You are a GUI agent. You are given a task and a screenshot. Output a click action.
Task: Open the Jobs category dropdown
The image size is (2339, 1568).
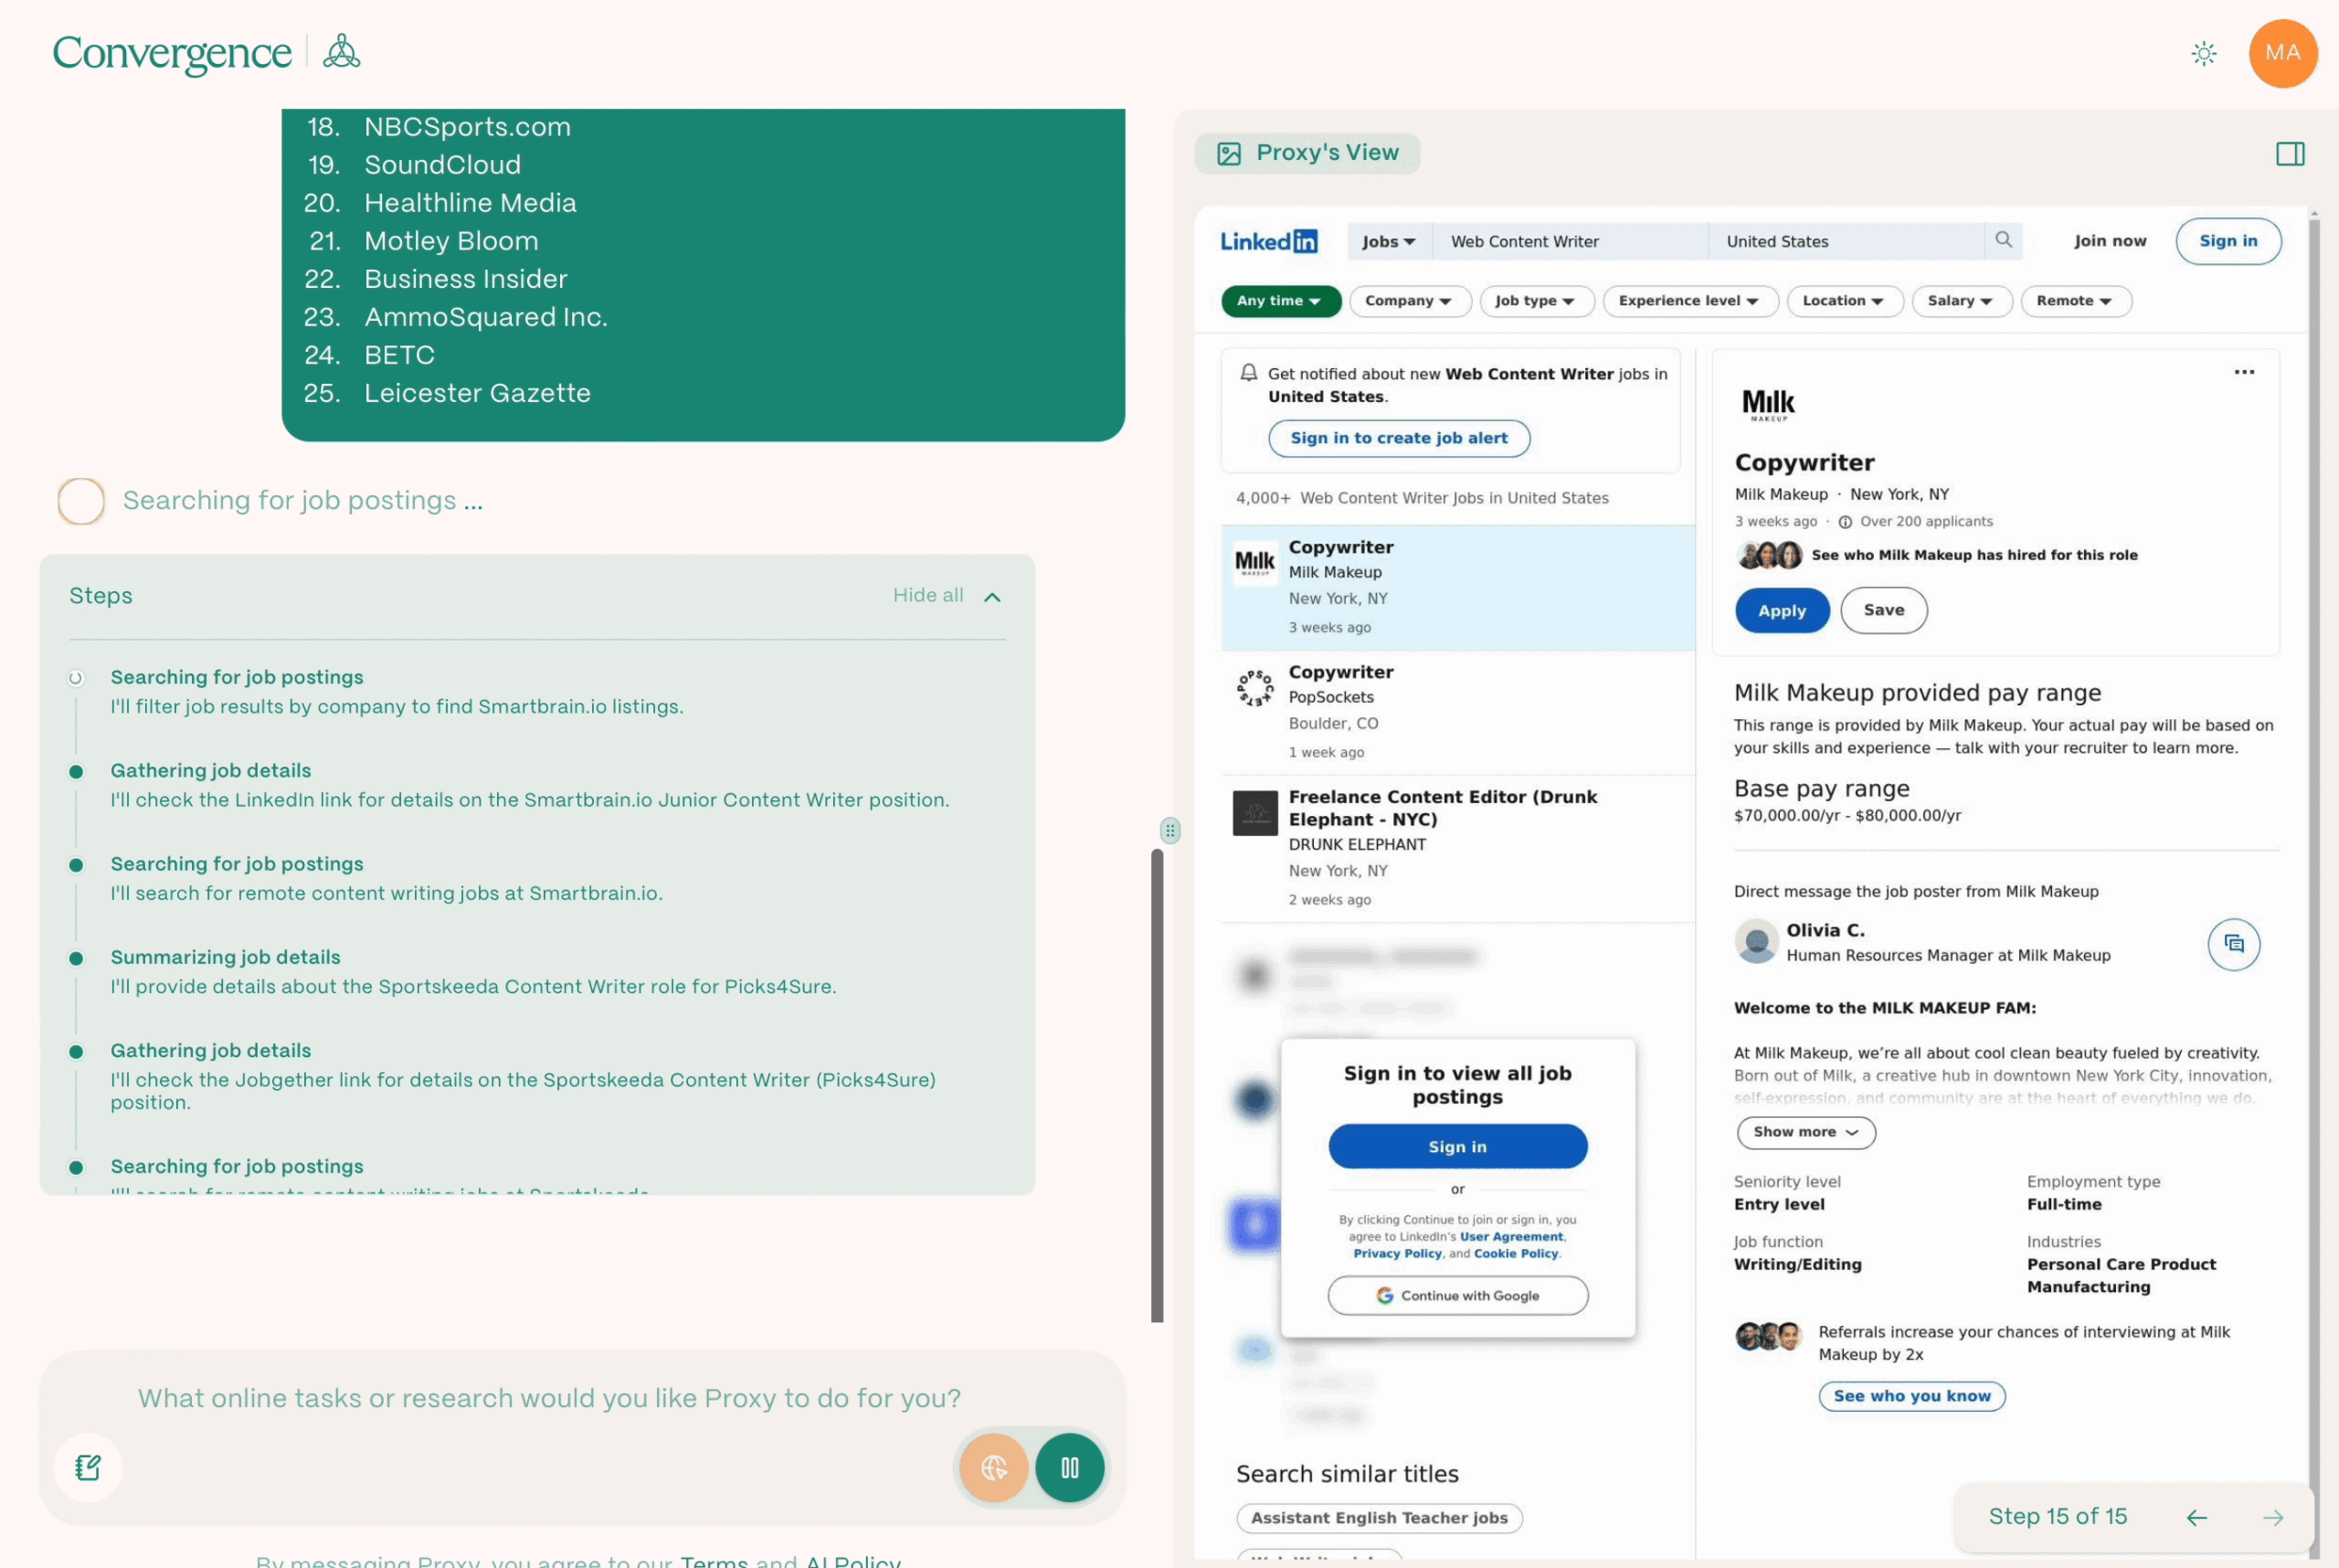tap(1388, 242)
